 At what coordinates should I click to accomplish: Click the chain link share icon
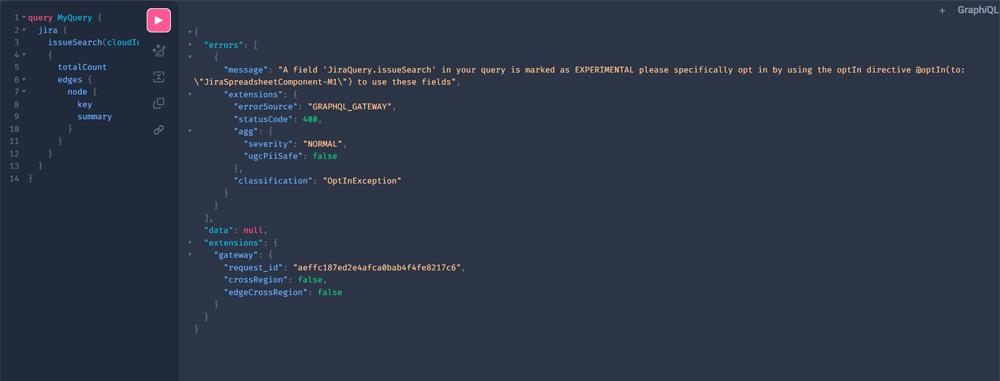click(159, 130)
